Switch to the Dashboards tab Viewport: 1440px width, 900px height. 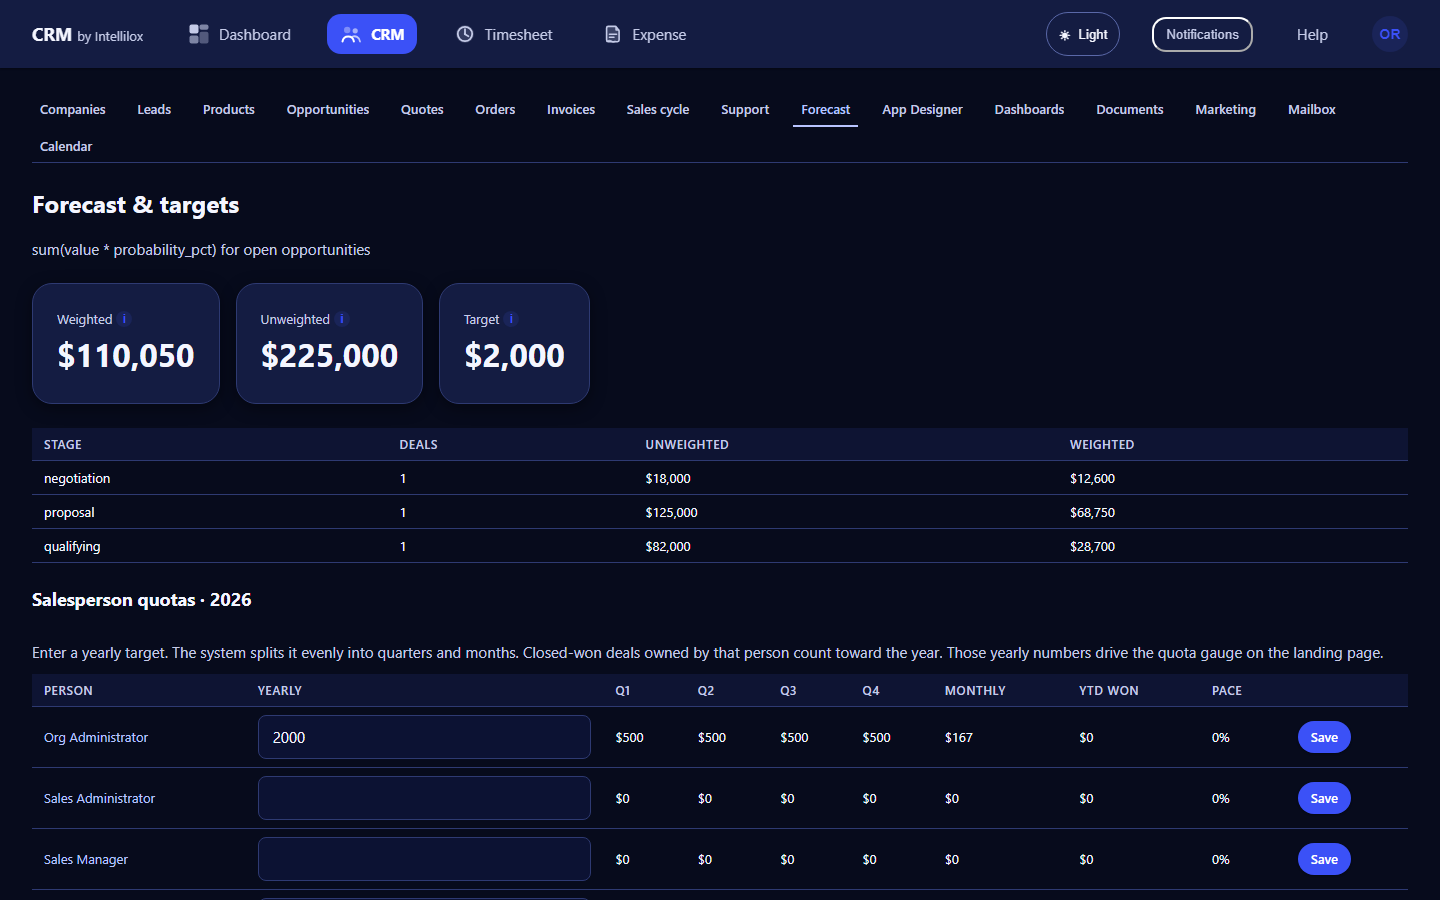1029,110
